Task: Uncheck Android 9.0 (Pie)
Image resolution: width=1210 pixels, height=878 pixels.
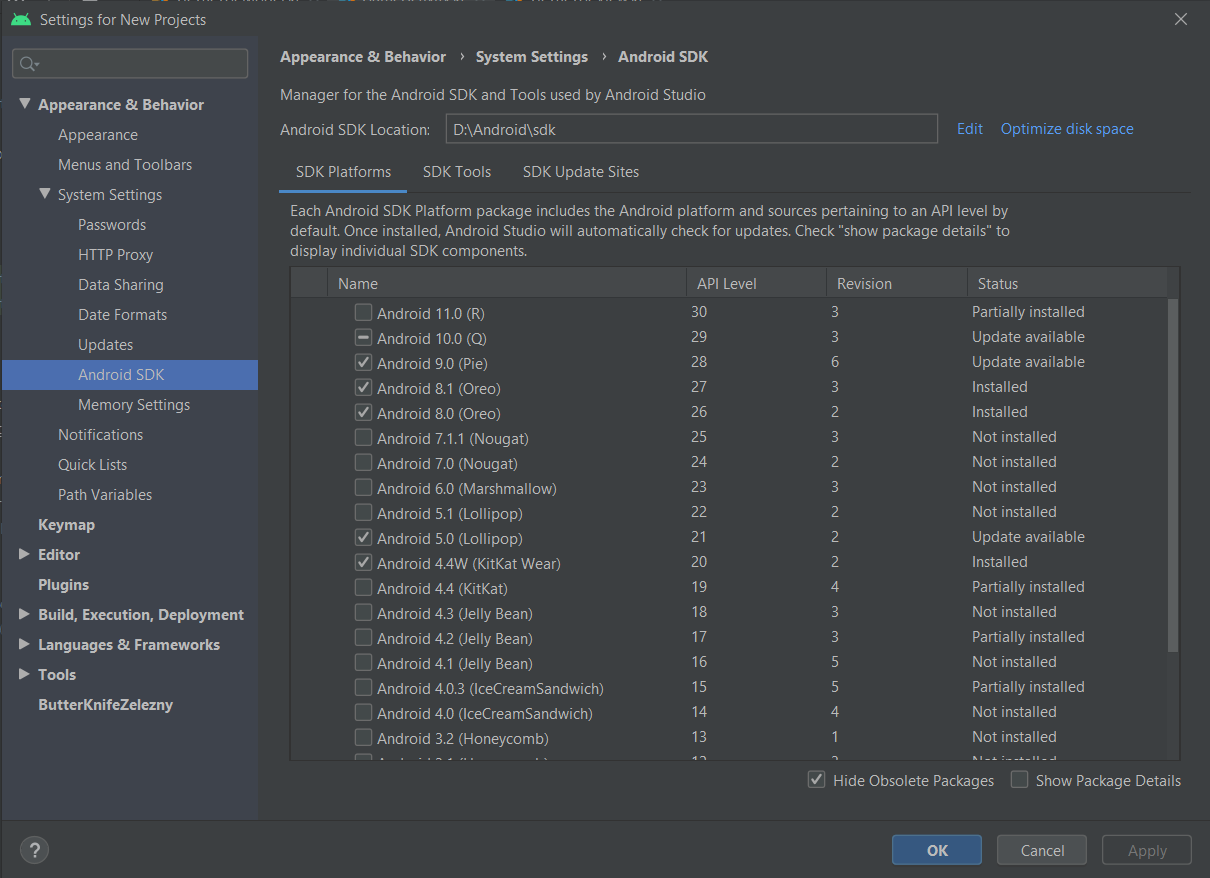Action: [x=363, y=363]
